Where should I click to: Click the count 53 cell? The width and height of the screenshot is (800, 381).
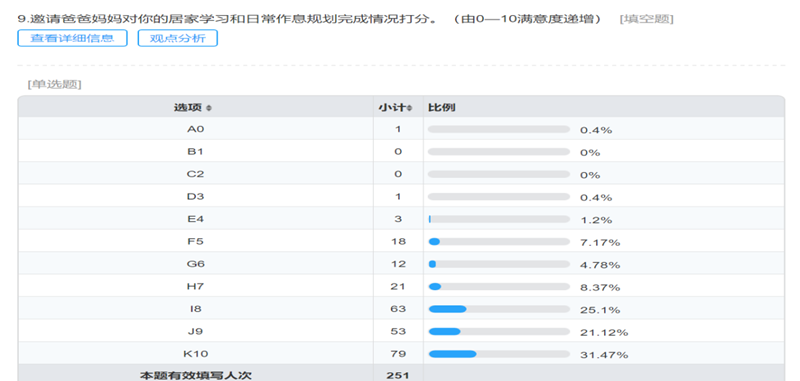click(x=398, y=332)
